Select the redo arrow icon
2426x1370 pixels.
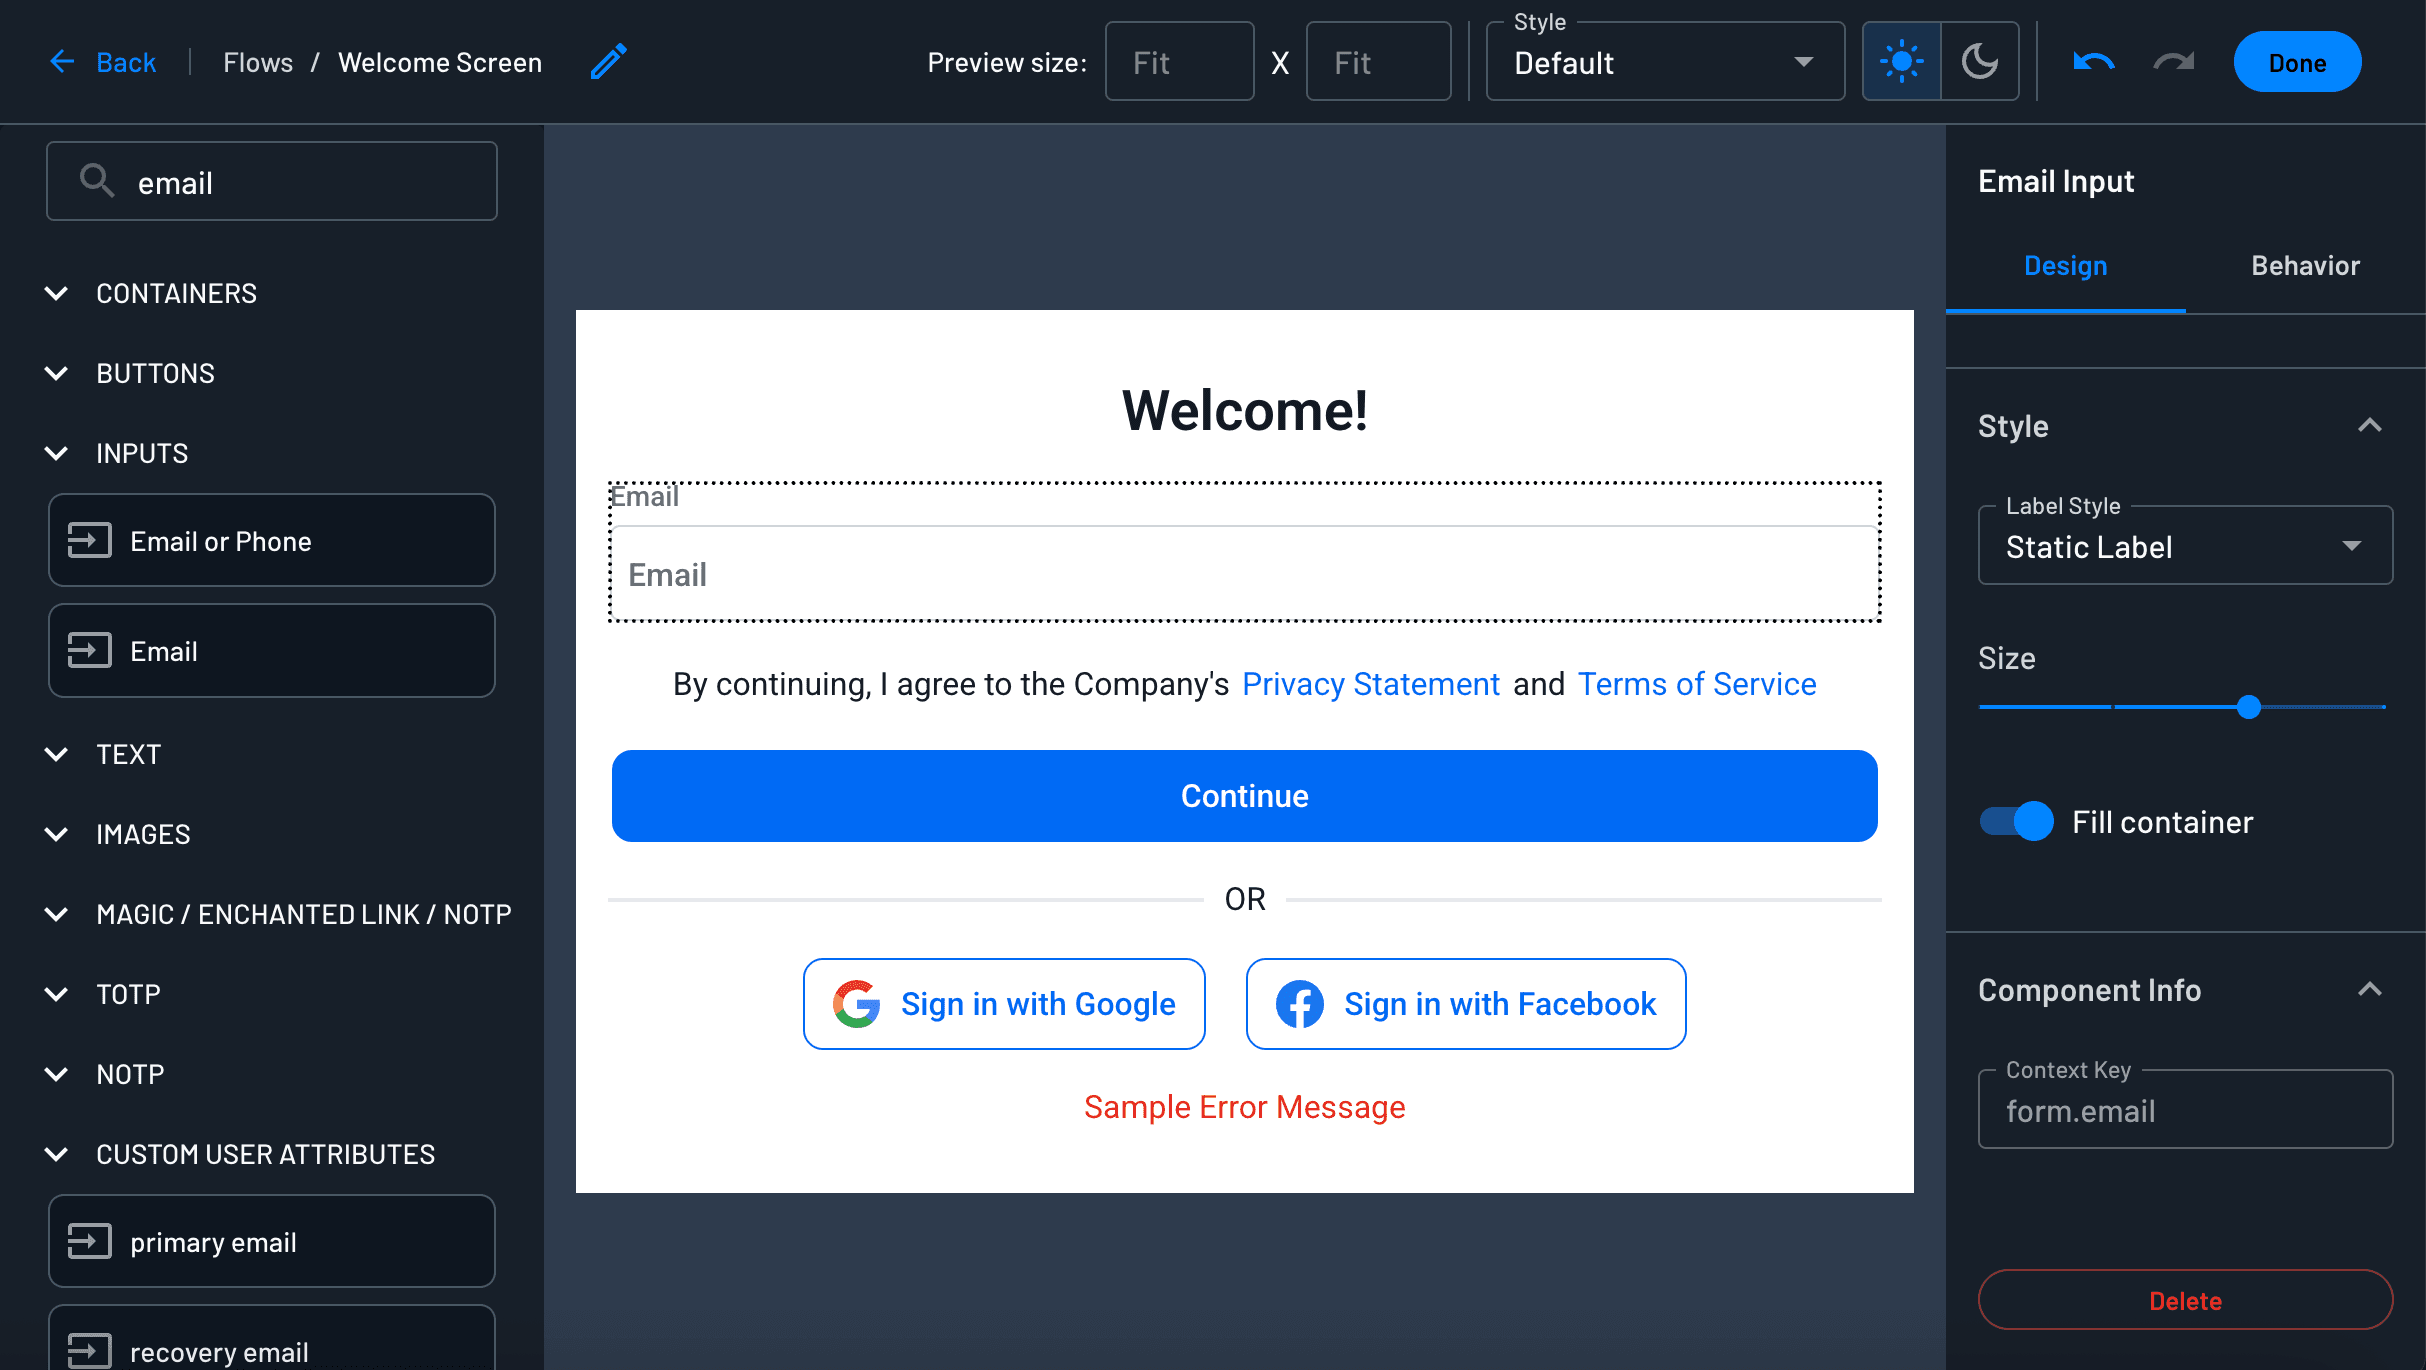pos(2172,61)
